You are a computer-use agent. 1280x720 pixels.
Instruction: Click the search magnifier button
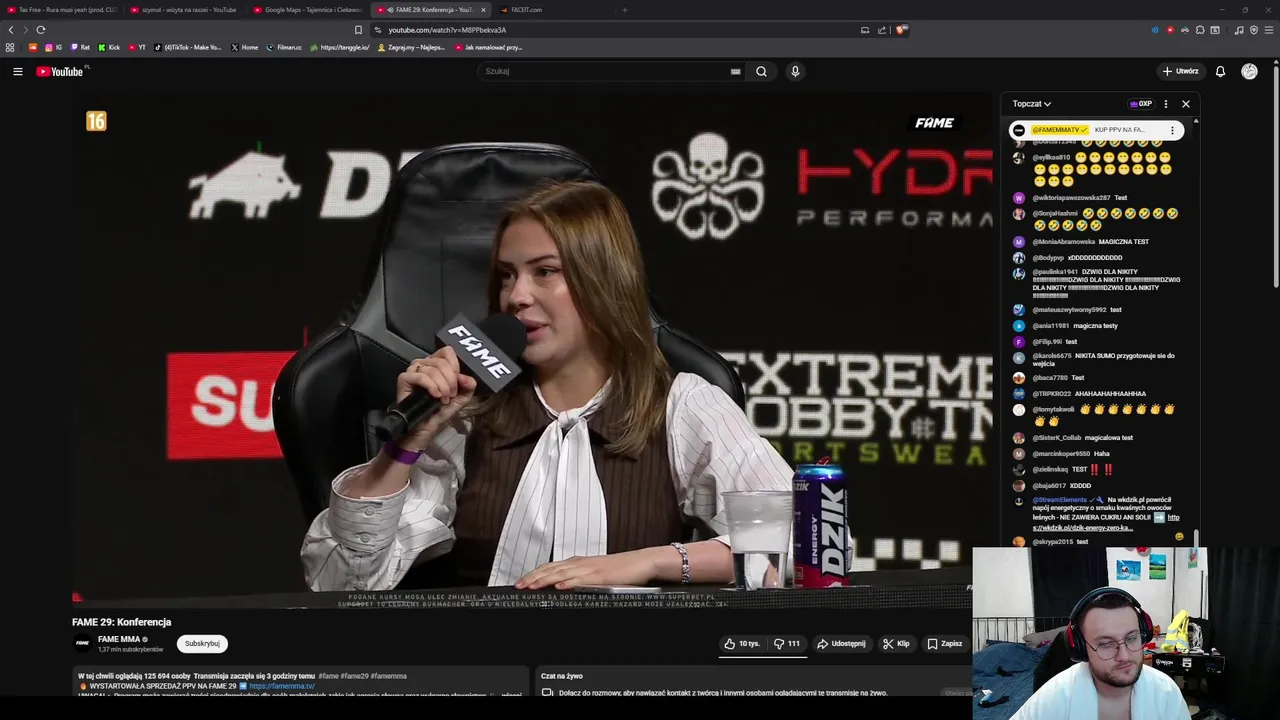[x=761, y=71]
